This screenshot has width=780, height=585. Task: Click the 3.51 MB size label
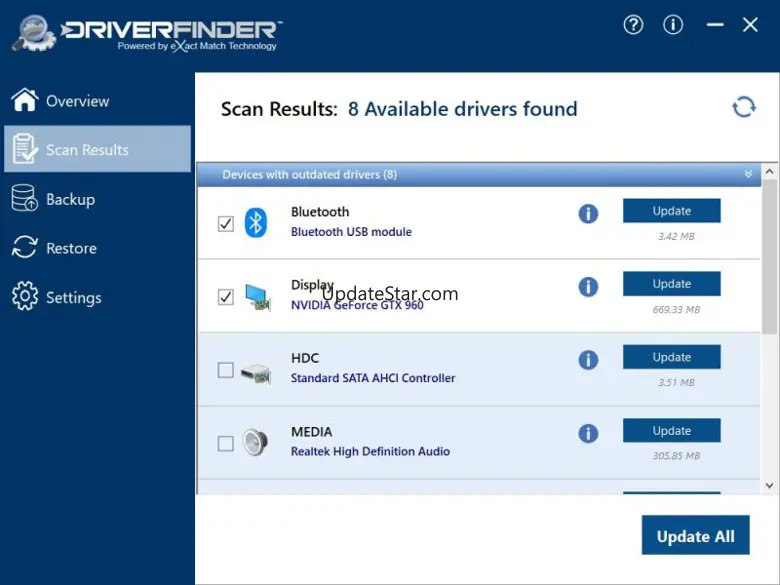click(676, 383)
